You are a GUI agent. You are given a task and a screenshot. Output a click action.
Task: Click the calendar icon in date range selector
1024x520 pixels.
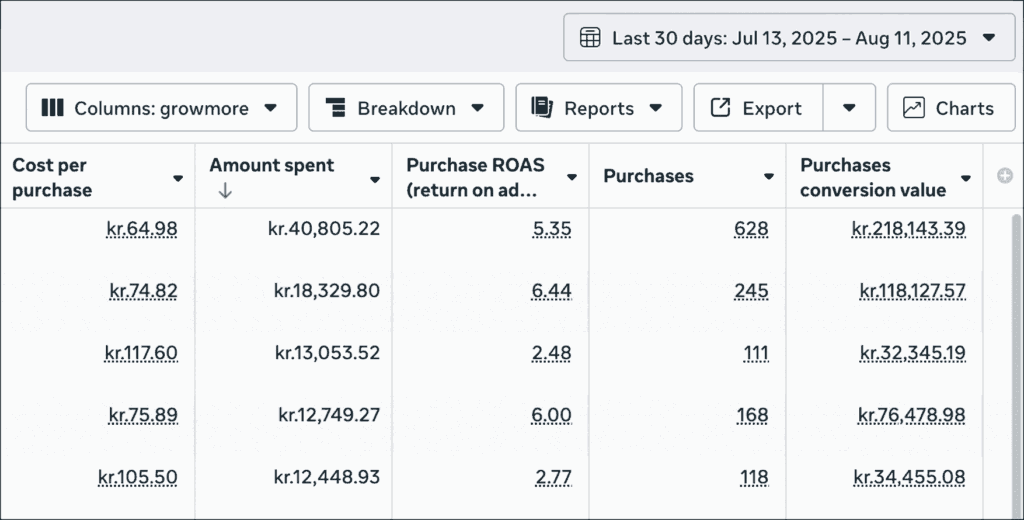click(x=591, y=38)
